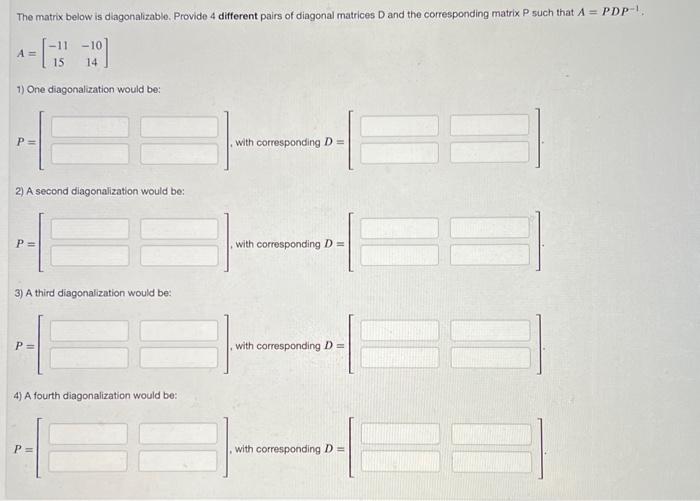Focus bottom-right P entry of second diagonalization
Image resolution: width=700 pixels, height=501 pixels.
click(x=179, y=256)
